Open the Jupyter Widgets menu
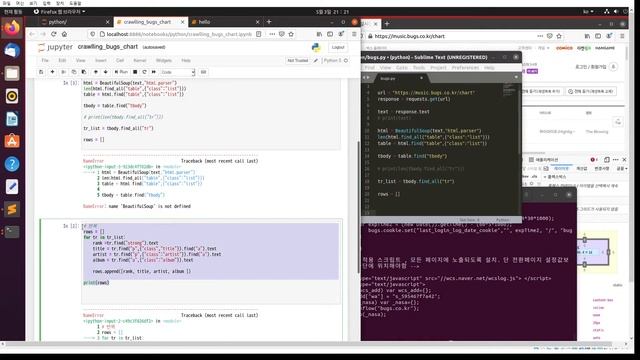Screen dimensions: 640x360 point(164,60)
